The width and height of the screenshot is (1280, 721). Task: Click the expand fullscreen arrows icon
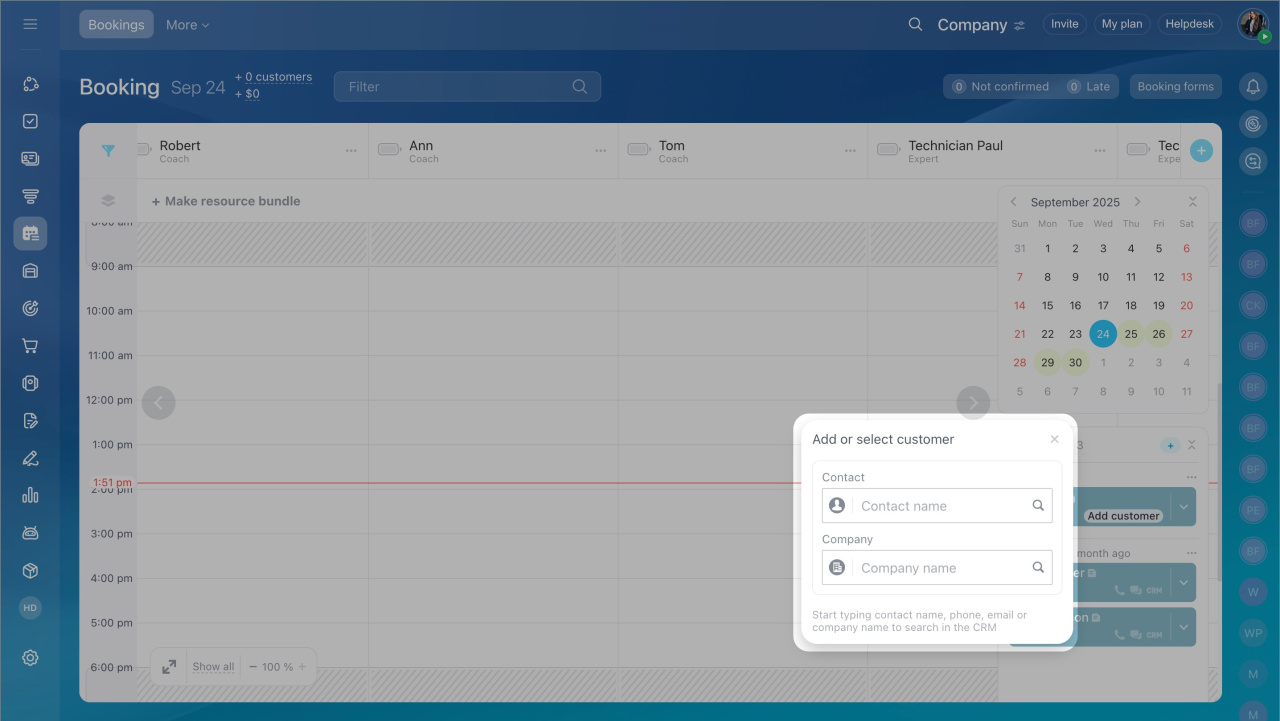[169, 667]
